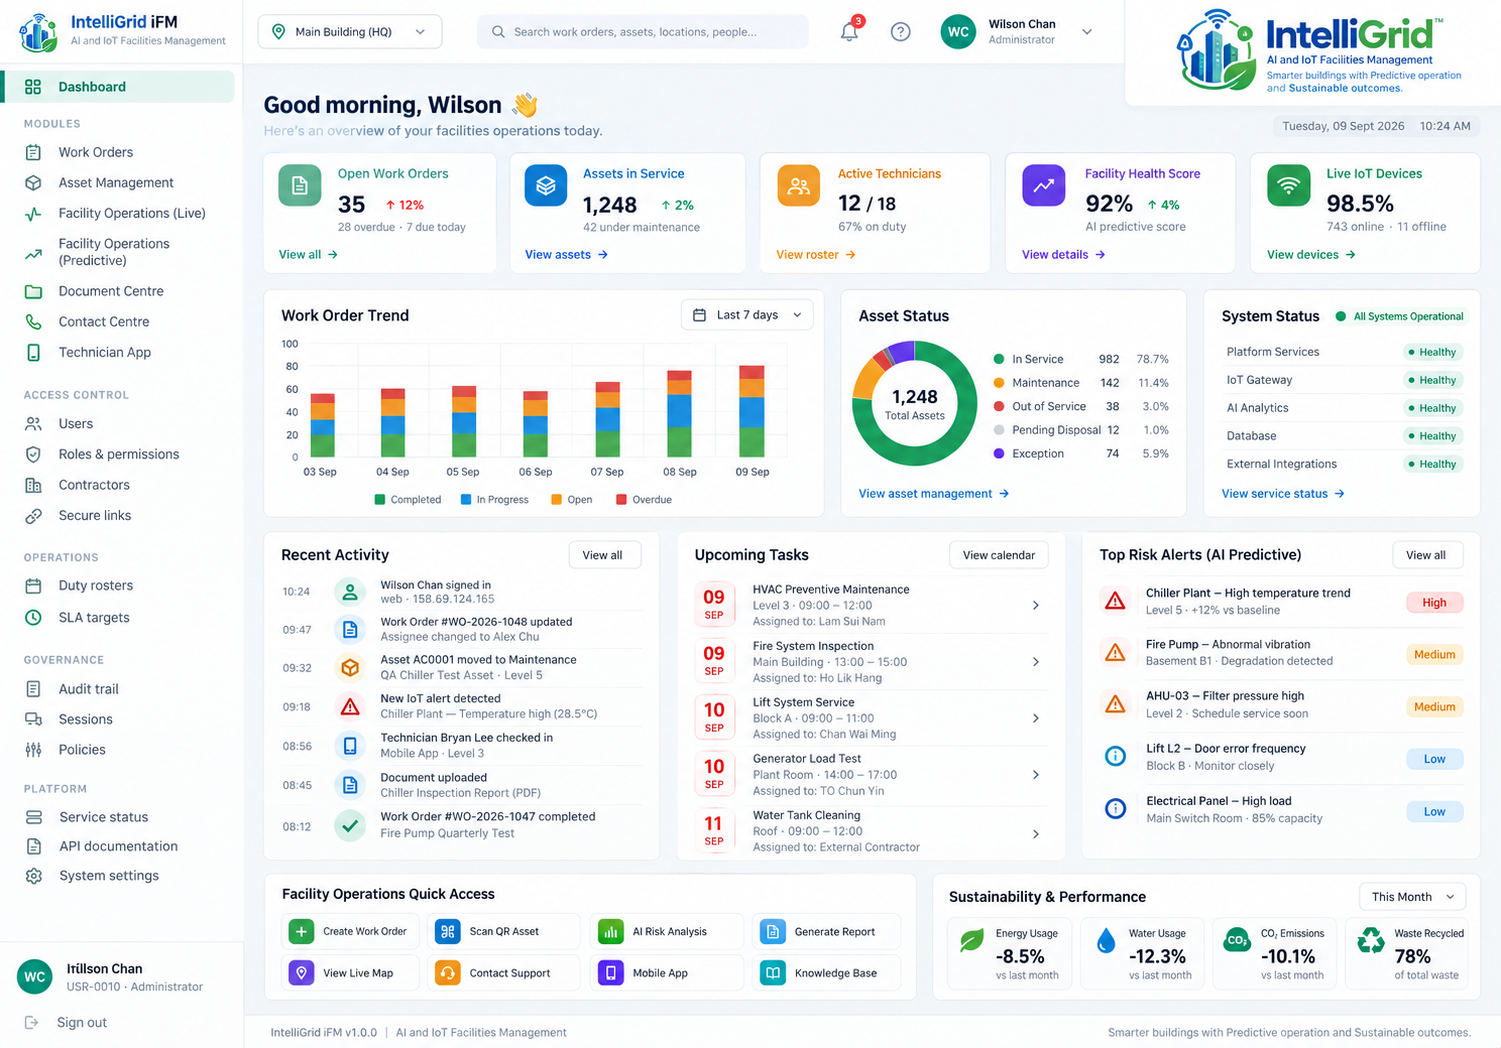This screenshot has height=1048, width=1501.
Task: Click the Create Work Order plus icon
Action: click(301, 931)
